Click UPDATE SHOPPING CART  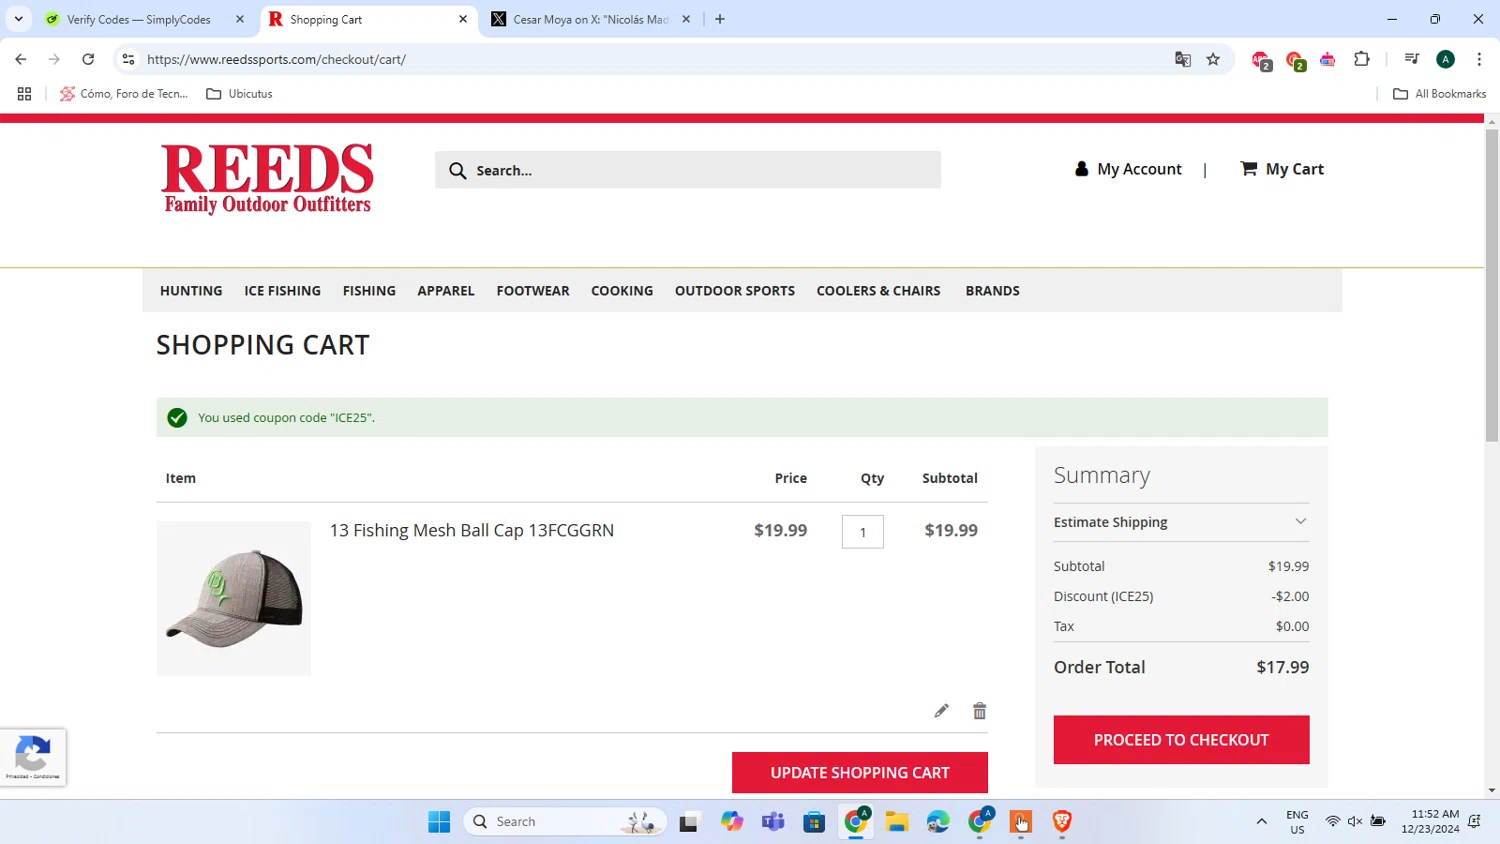click(x=860, y=773)
